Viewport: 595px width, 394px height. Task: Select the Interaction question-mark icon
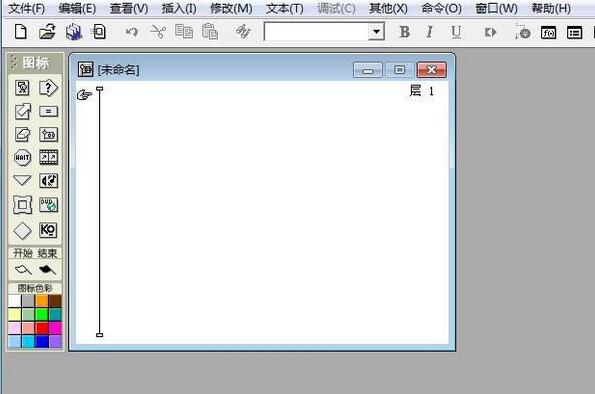(x=48, y=88)
